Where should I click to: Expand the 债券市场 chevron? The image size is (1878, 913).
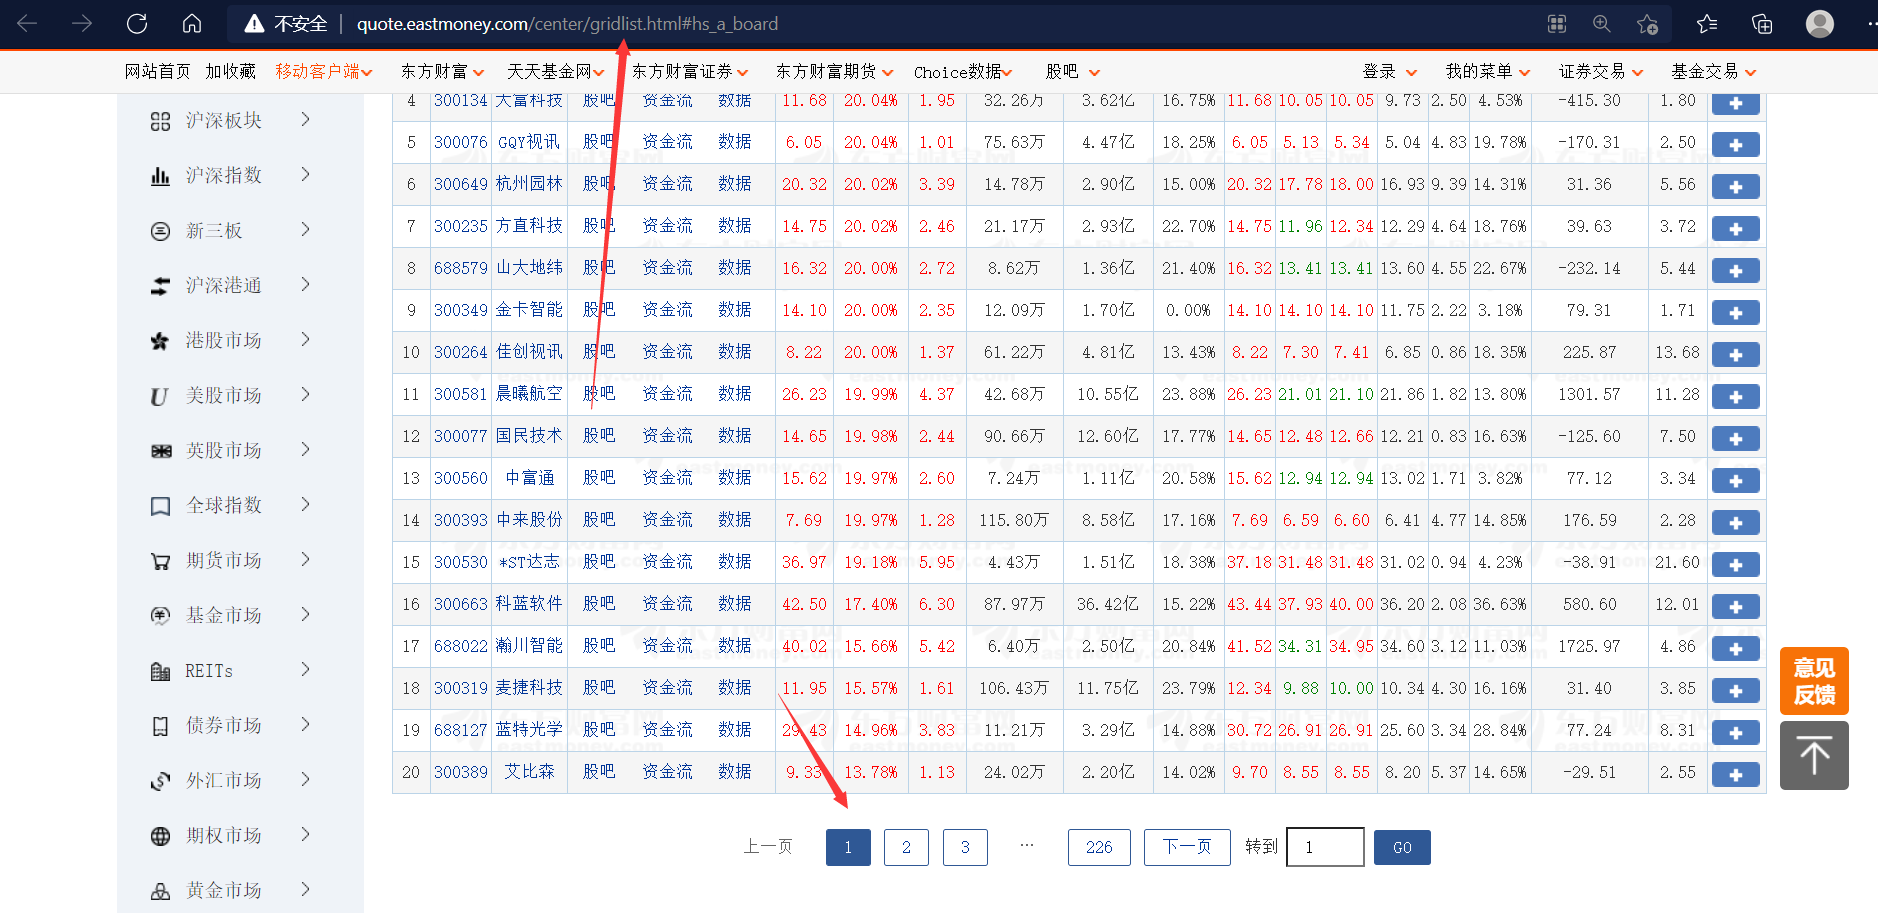point(306,725)
